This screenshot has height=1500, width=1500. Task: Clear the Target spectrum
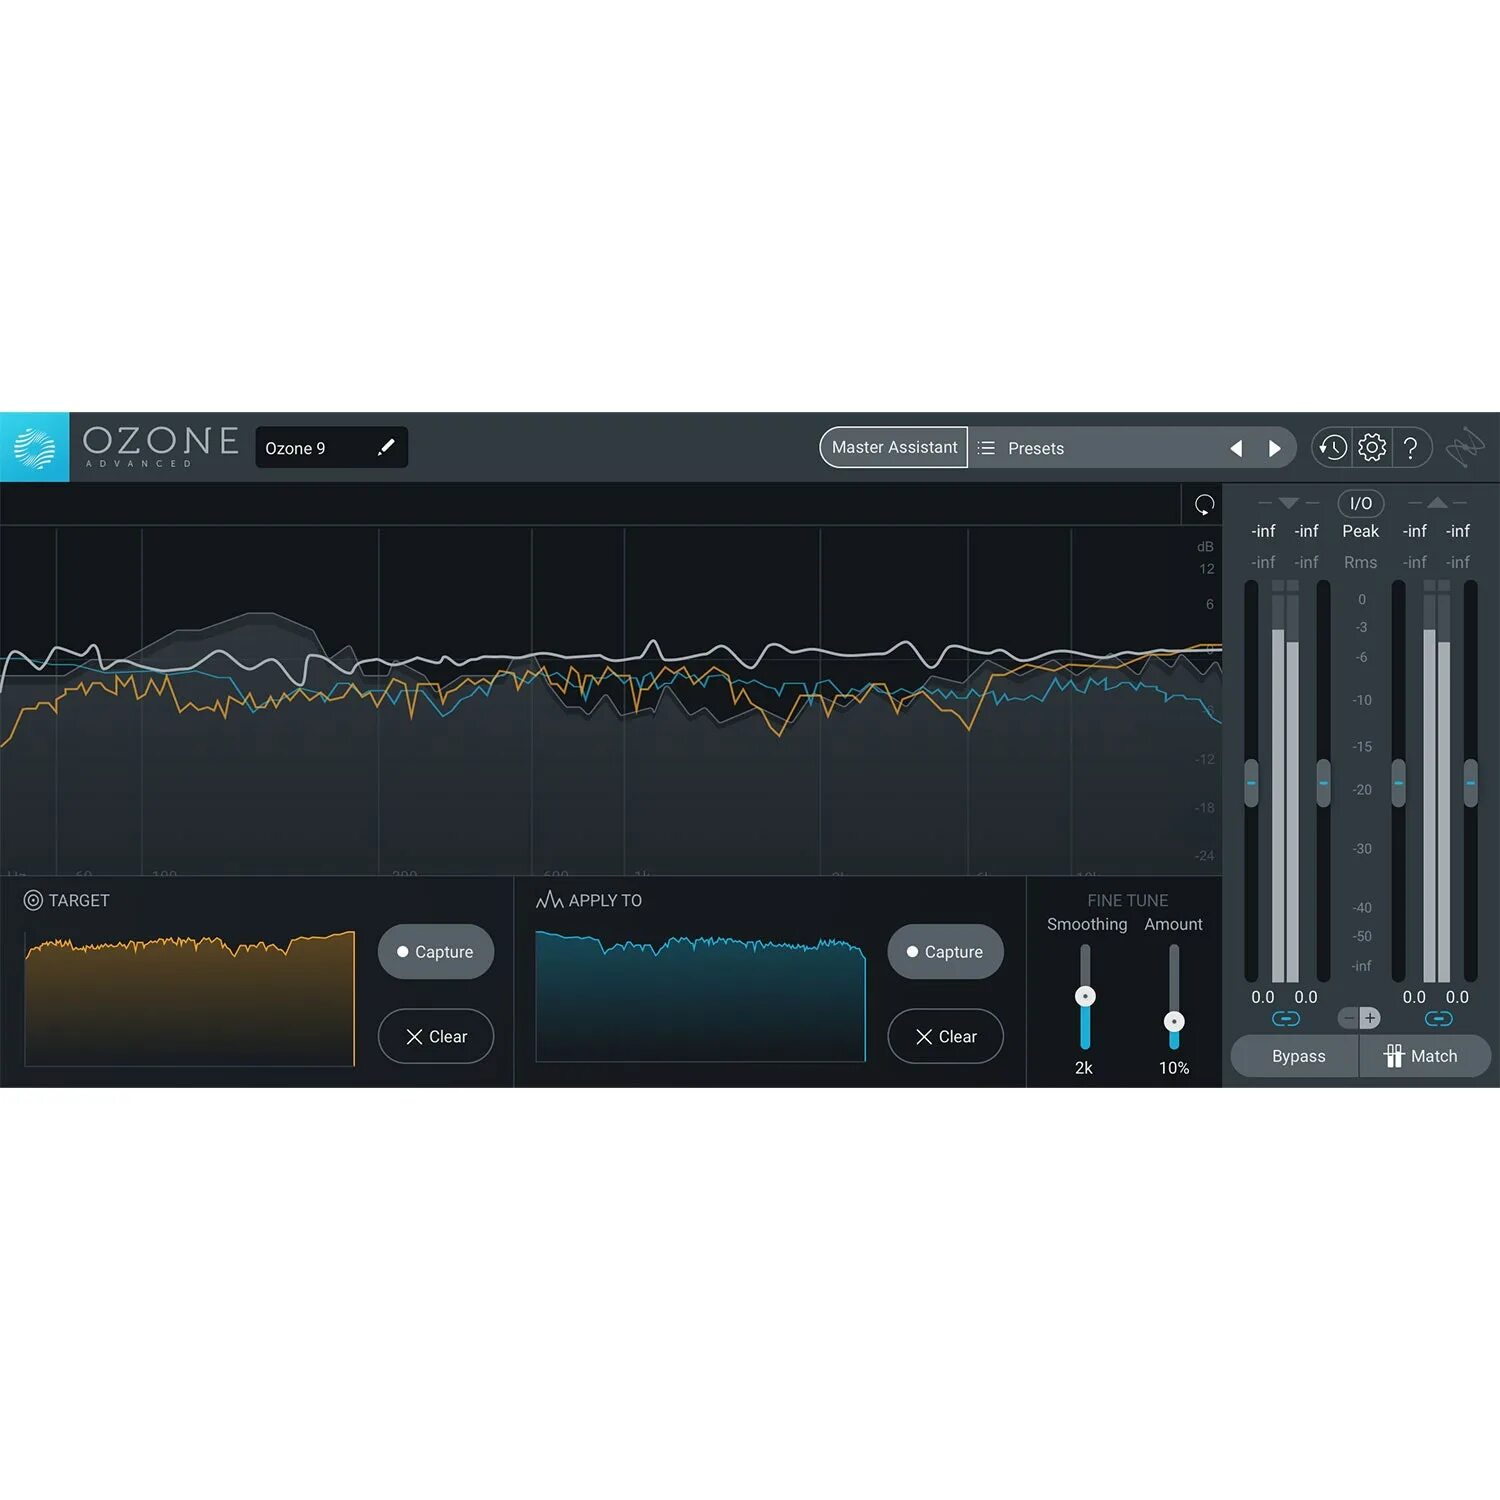(x=436, y=1037)
